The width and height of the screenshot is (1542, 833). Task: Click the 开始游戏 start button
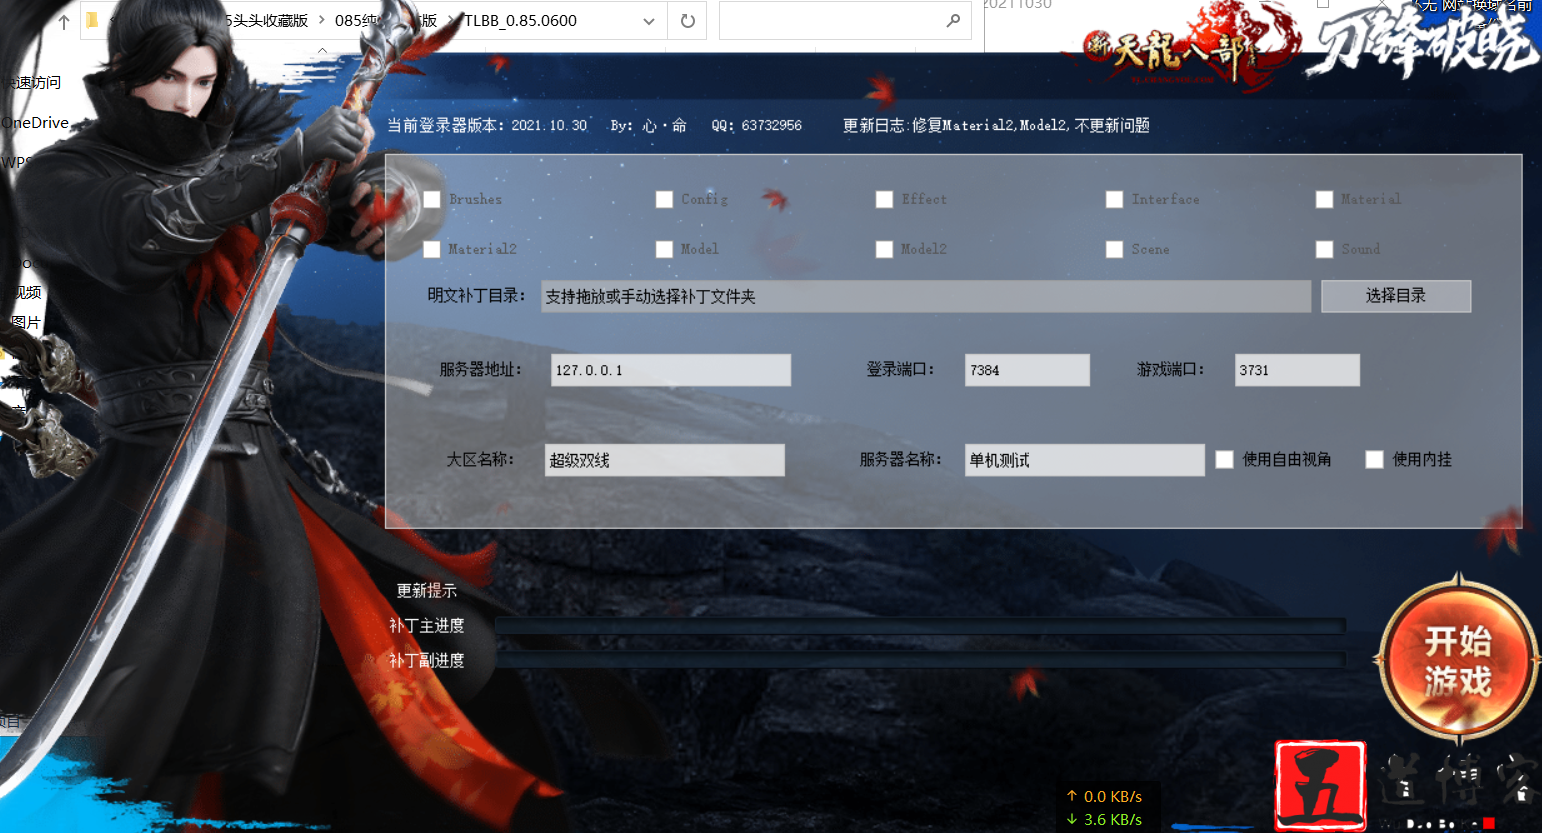pos(1458,661)
